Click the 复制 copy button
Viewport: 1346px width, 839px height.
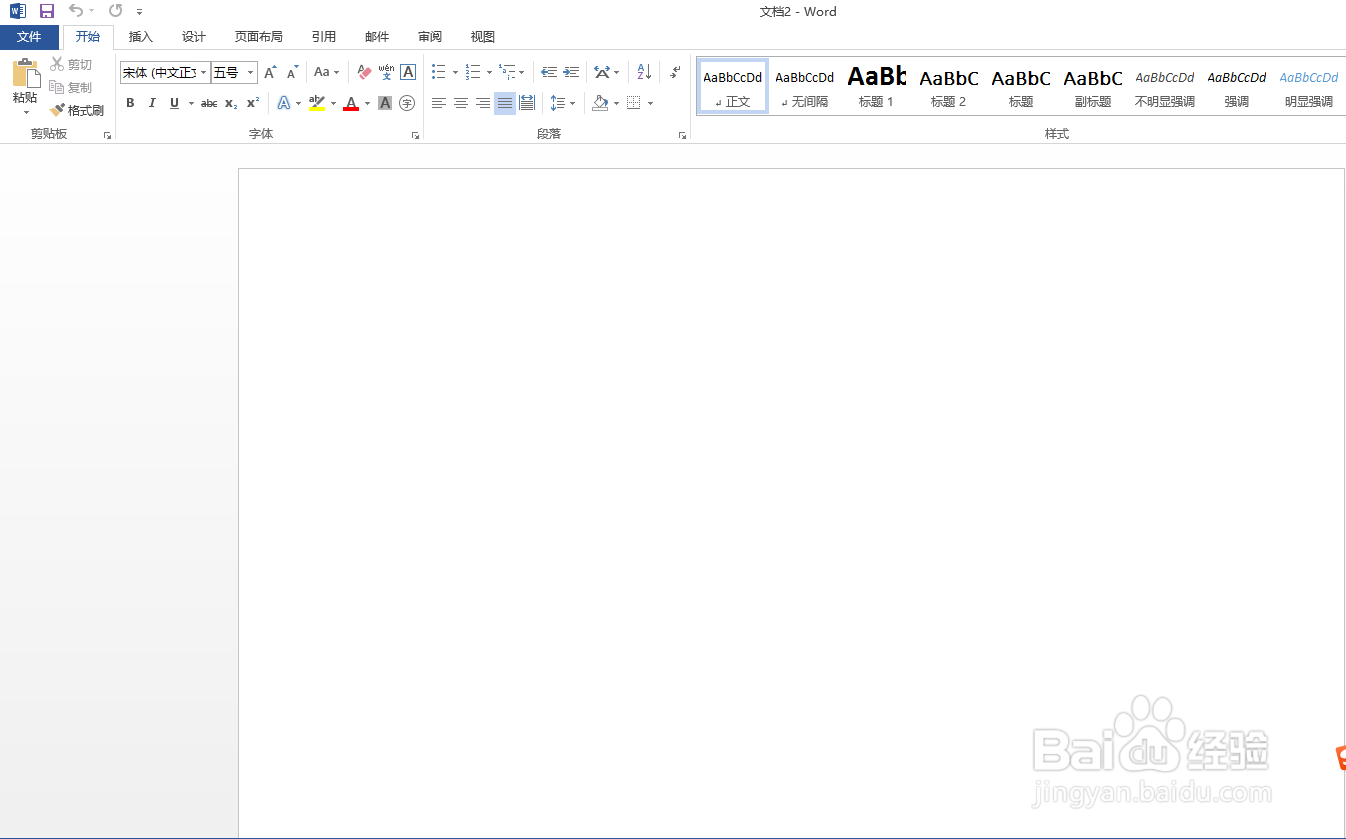[x=71, y=87]
